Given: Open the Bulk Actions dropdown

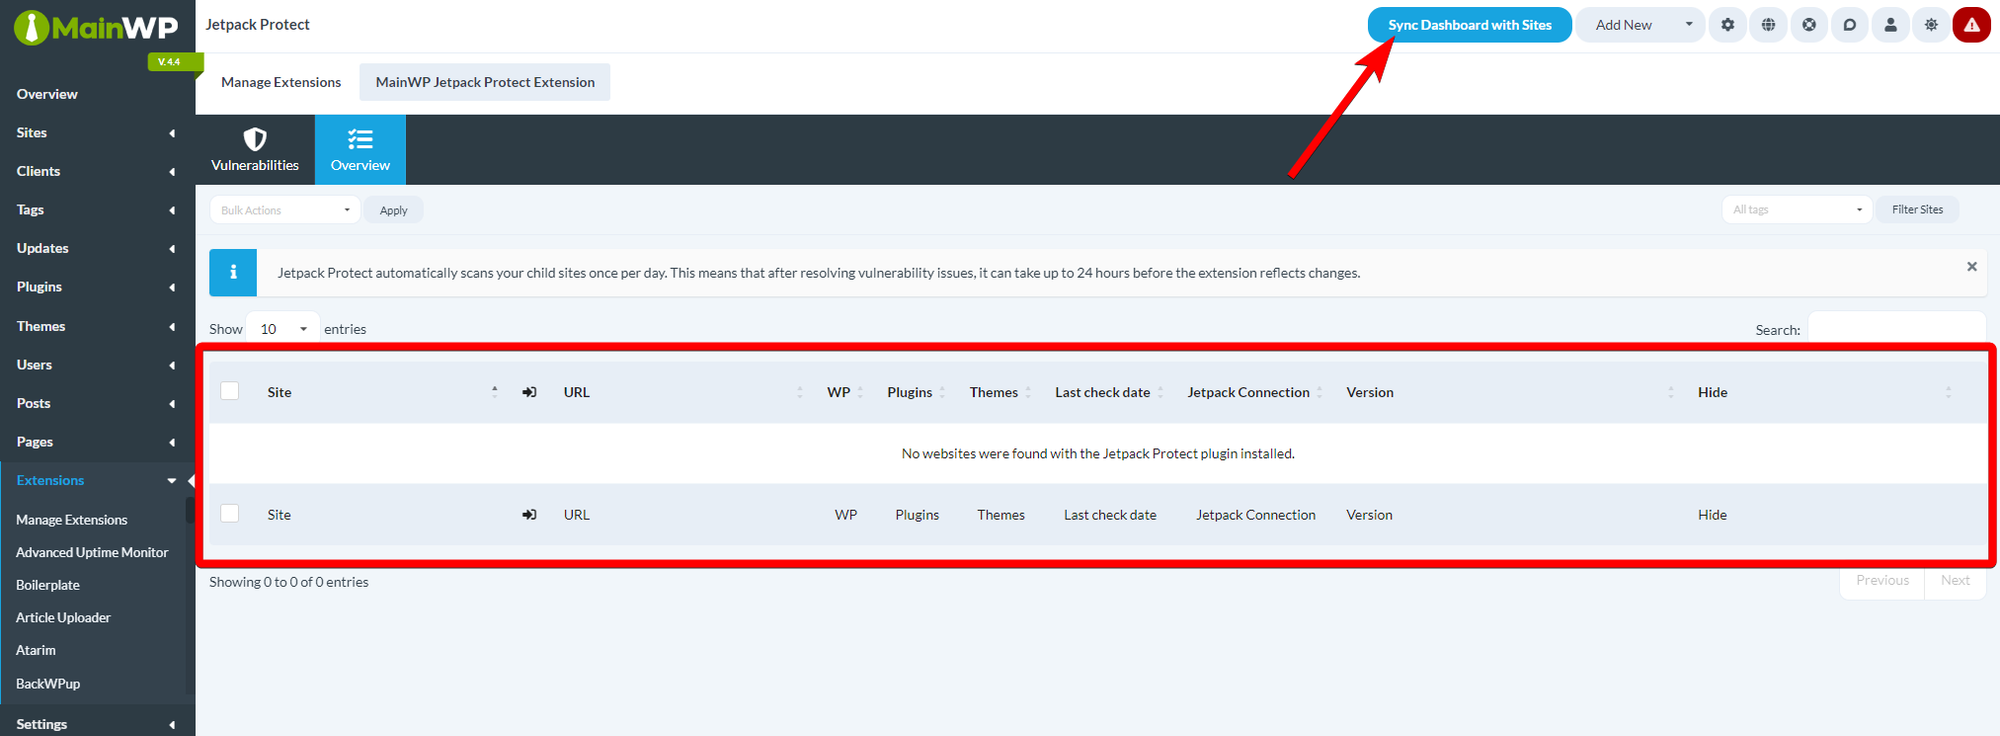Looking at the screenshot, I should 284,210.
